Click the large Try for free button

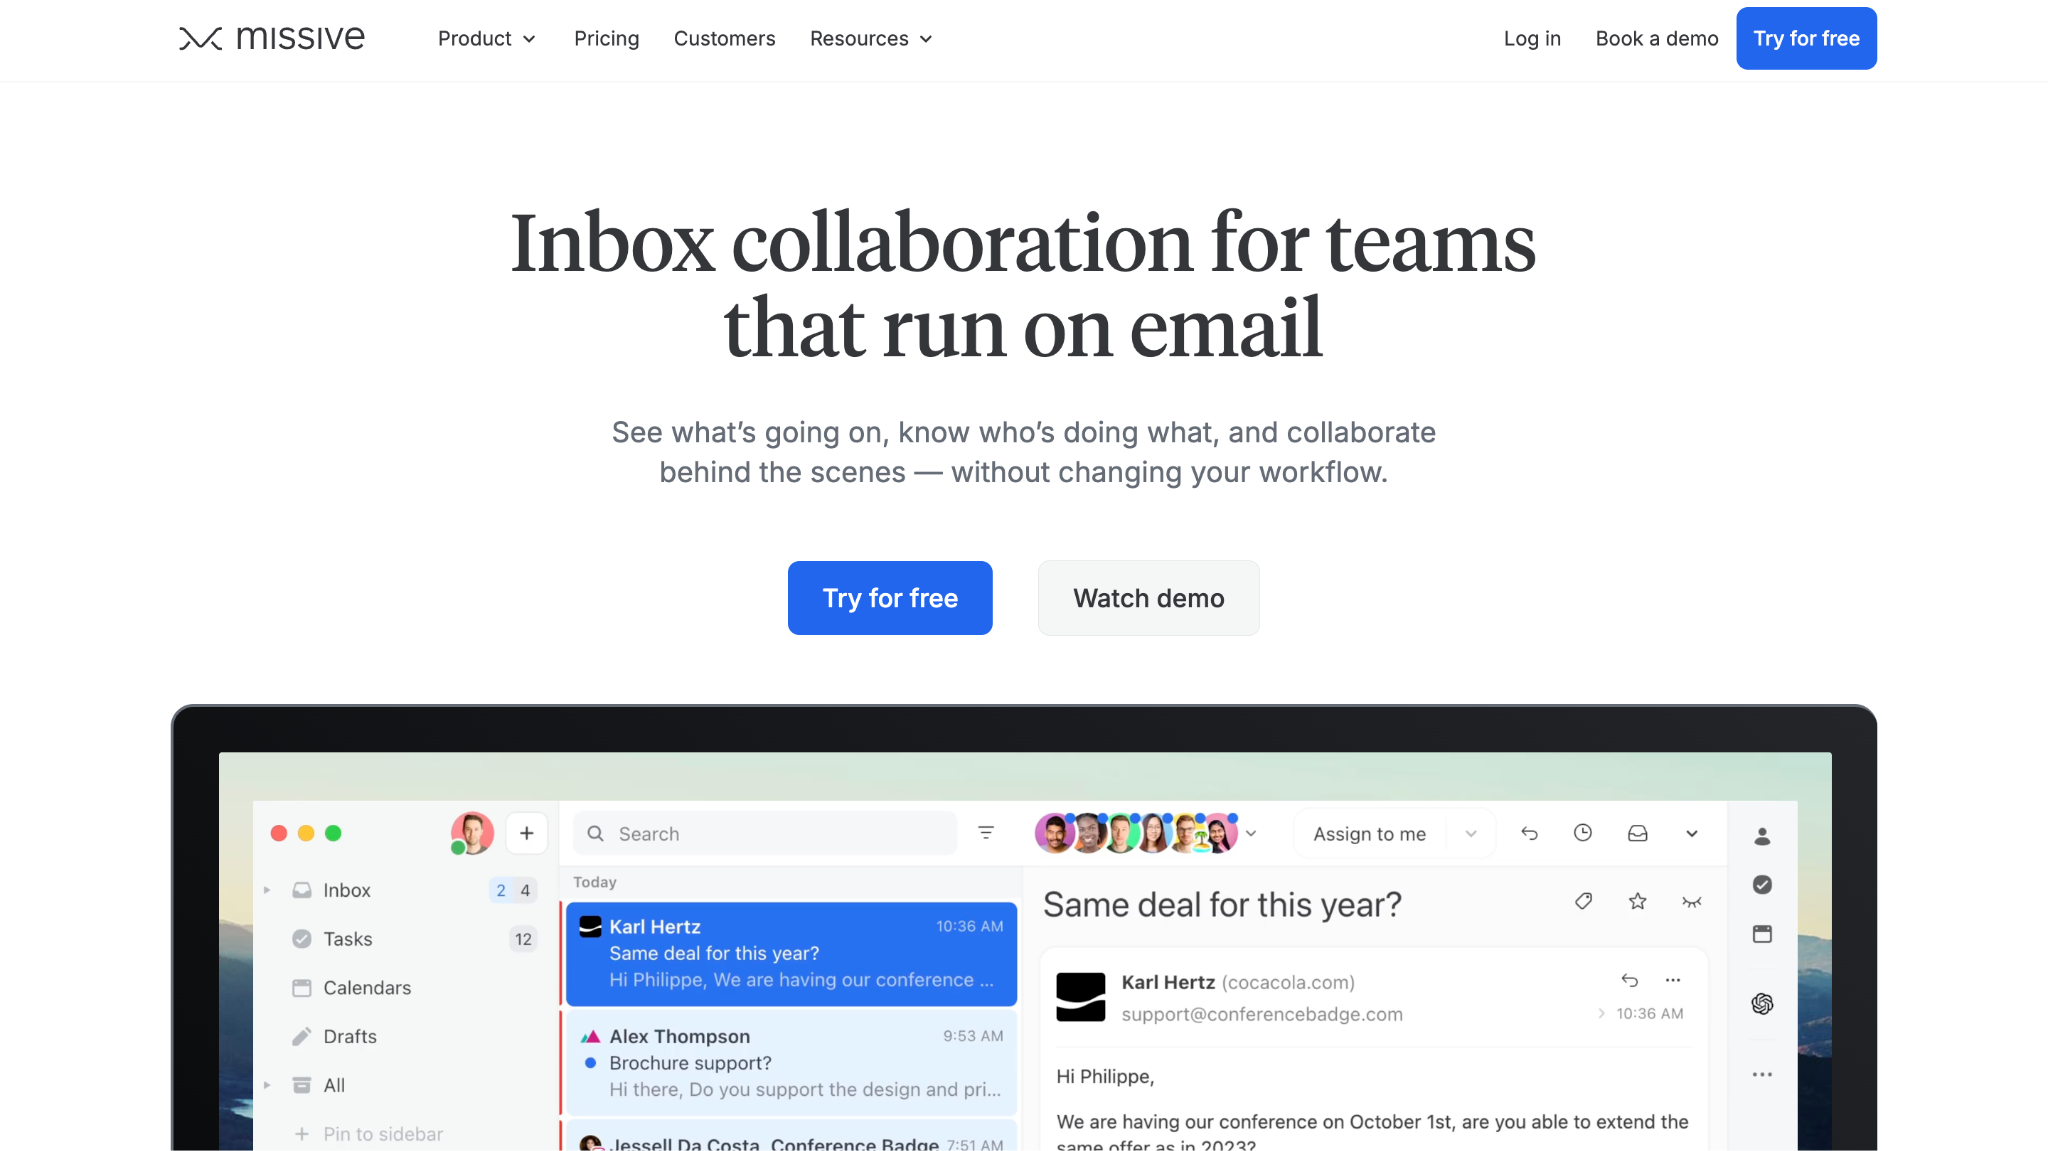coord(890,598)
